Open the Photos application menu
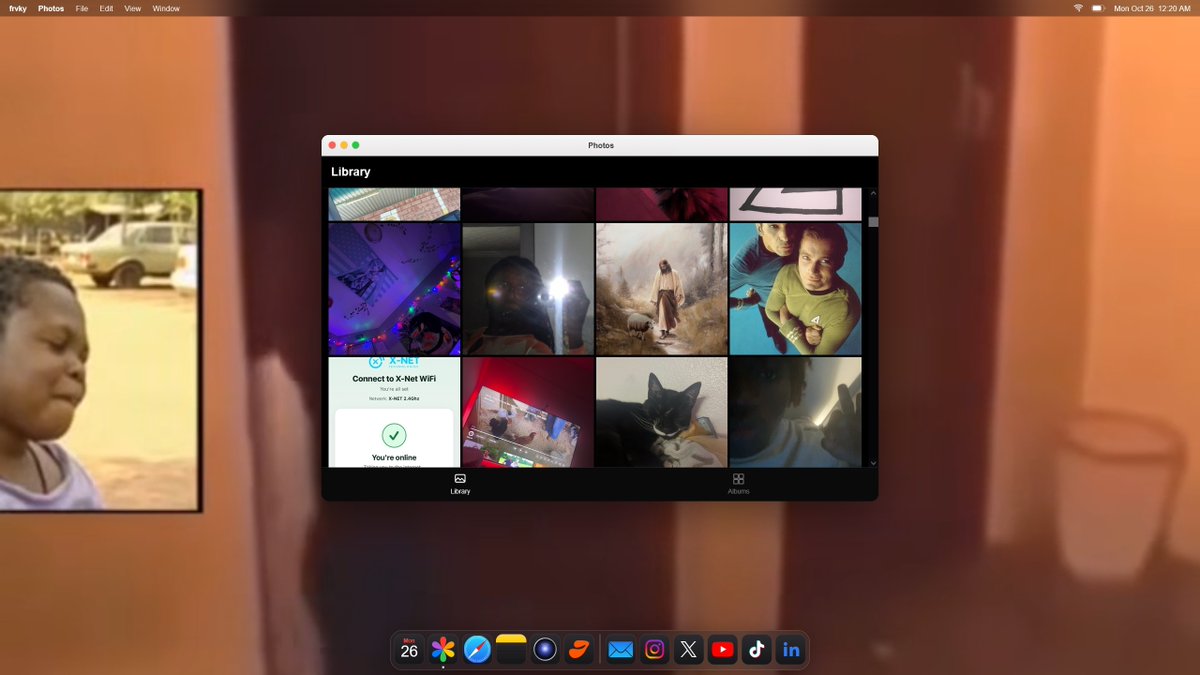The image size is (1200, 675). point(51,8)
